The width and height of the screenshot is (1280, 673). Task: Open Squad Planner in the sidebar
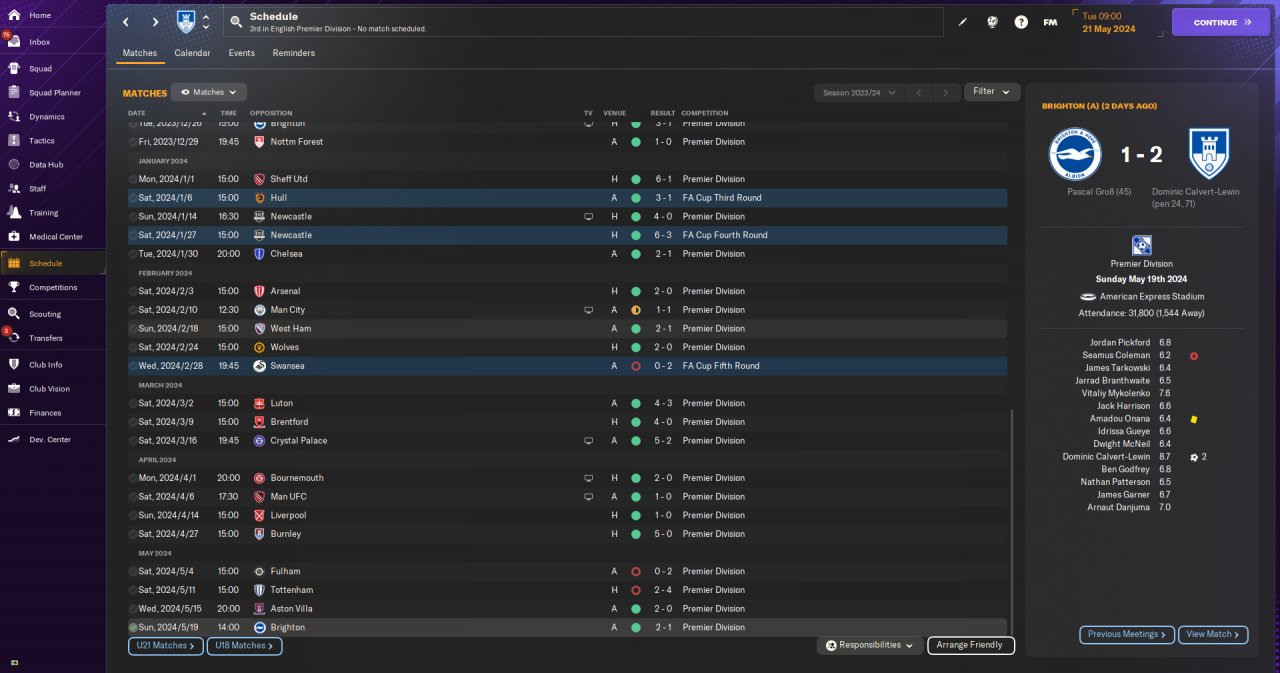55,93
